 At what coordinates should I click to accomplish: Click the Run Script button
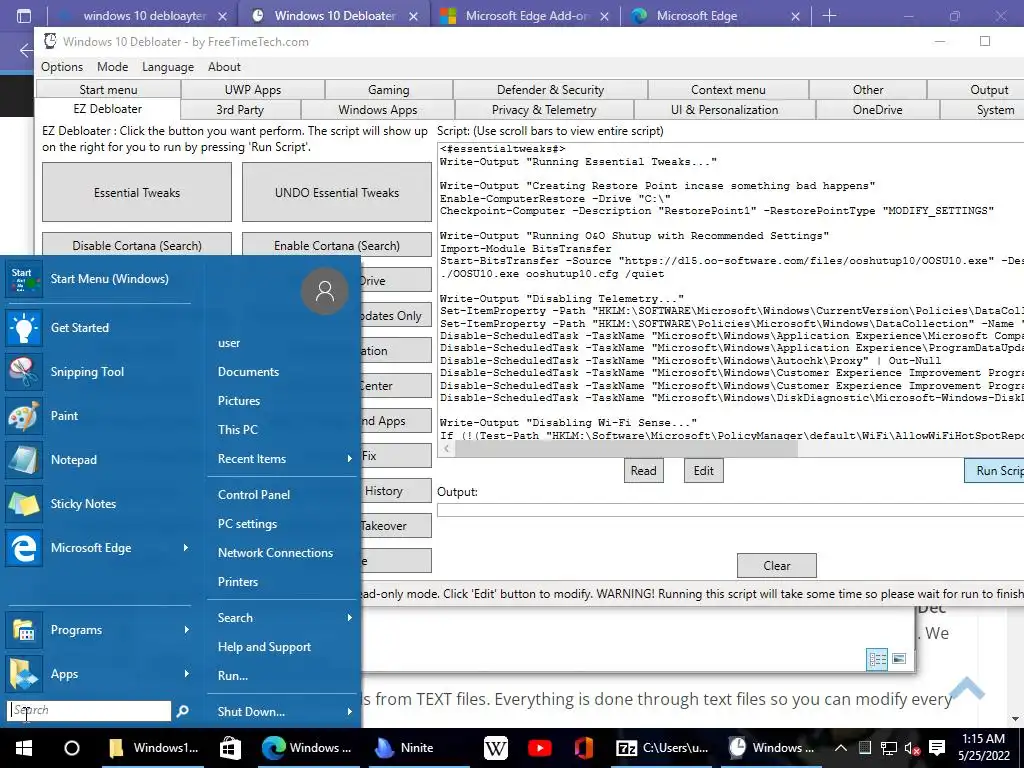coord(995,471)
